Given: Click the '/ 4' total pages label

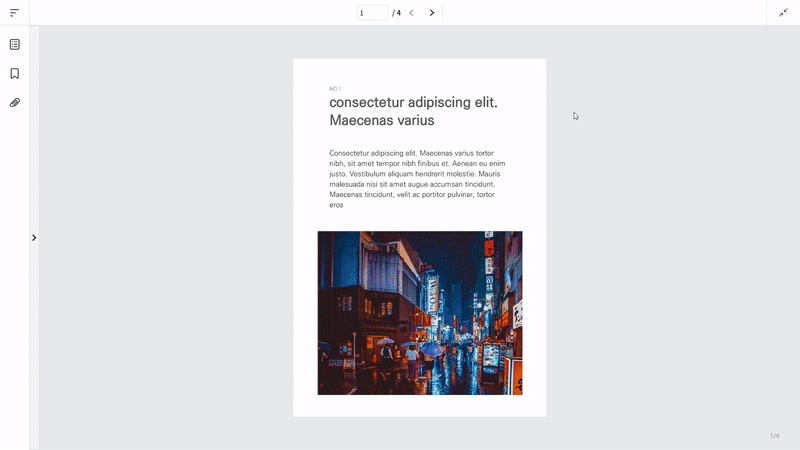Looking at the screenshot, I should point(397,13).
